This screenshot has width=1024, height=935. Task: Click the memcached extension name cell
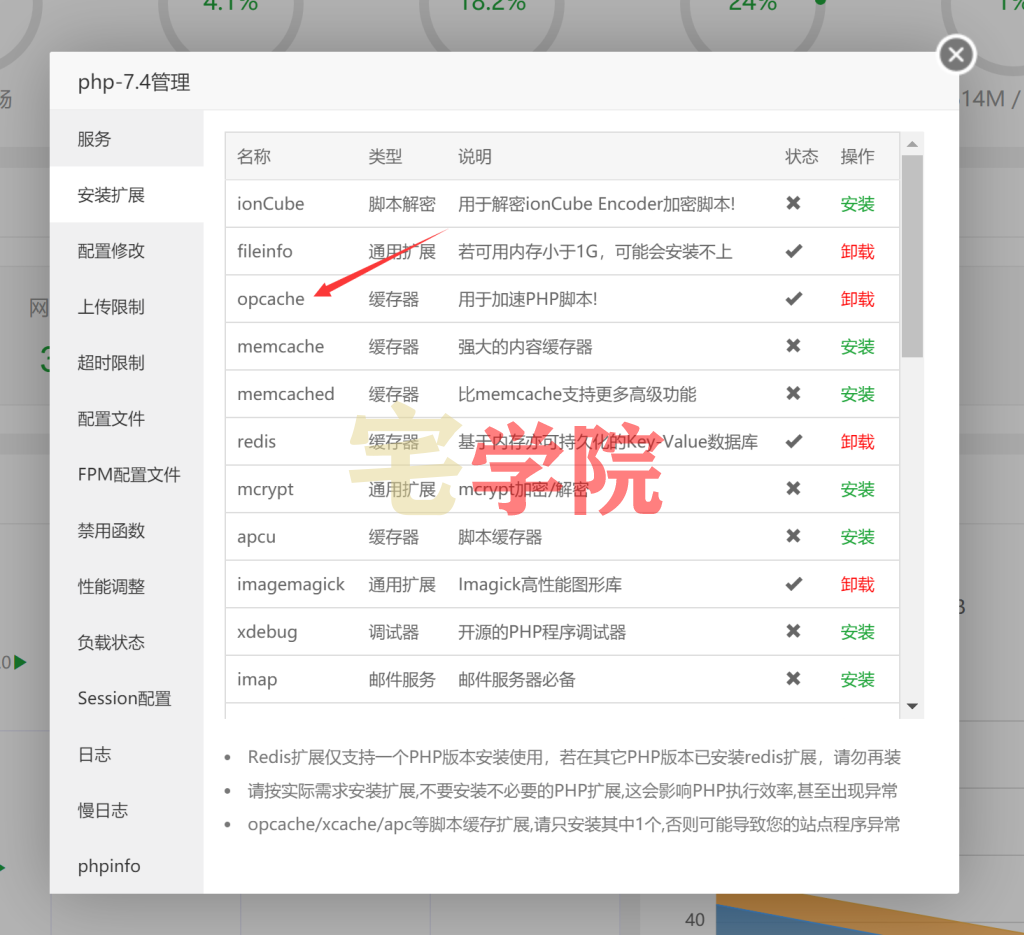285,394
